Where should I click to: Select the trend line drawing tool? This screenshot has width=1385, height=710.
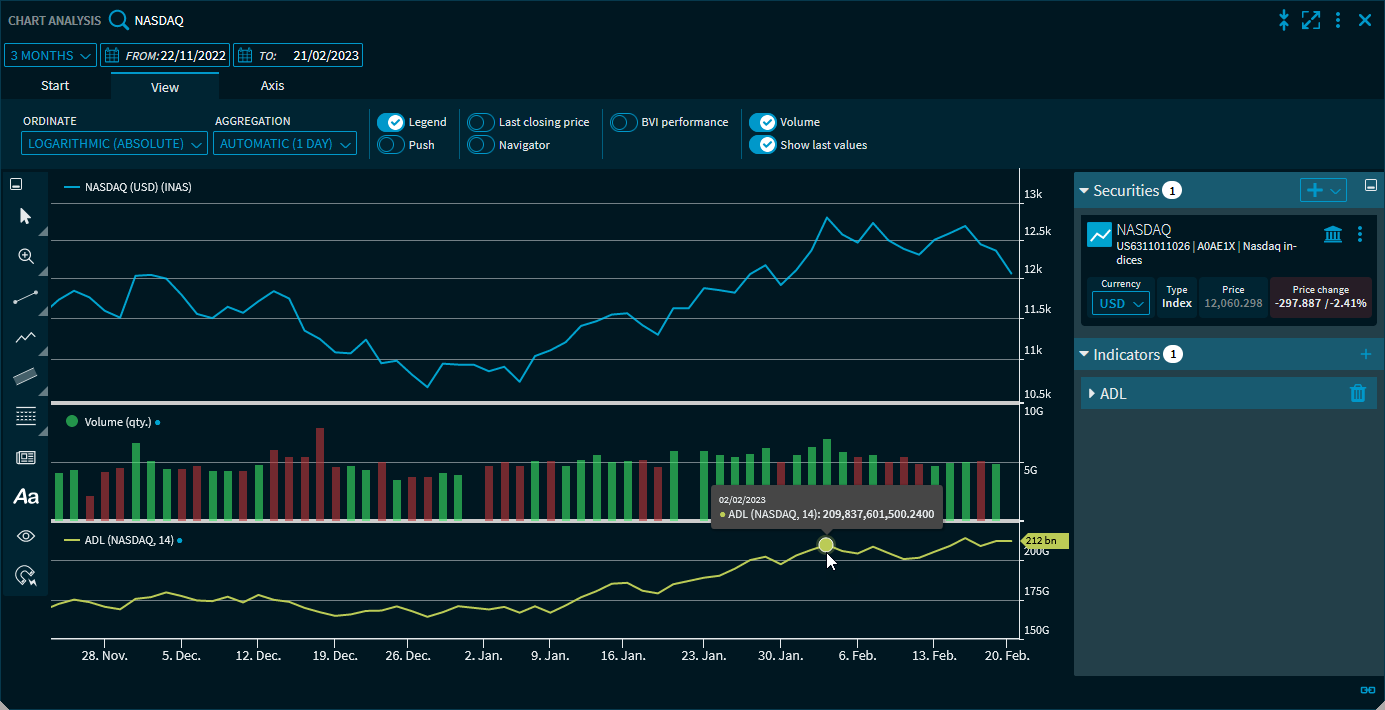click(26, 297)
